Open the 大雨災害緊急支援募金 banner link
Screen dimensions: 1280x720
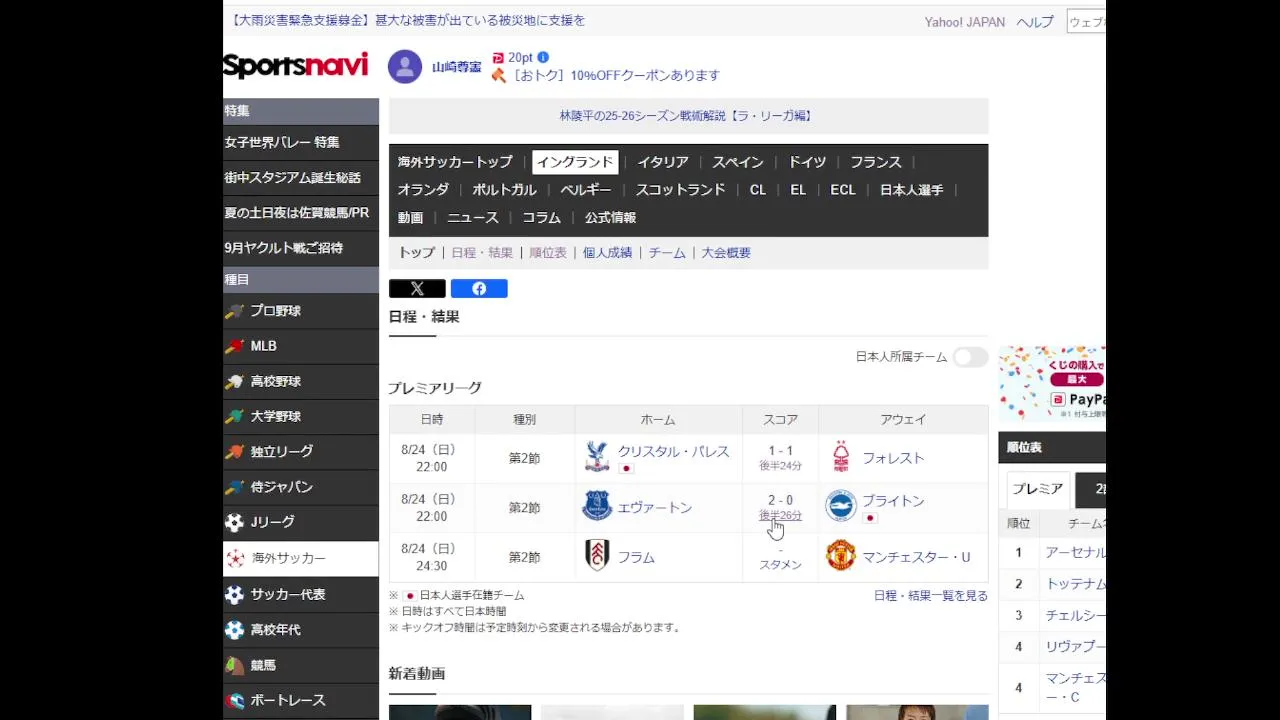[x=406, y=20]
